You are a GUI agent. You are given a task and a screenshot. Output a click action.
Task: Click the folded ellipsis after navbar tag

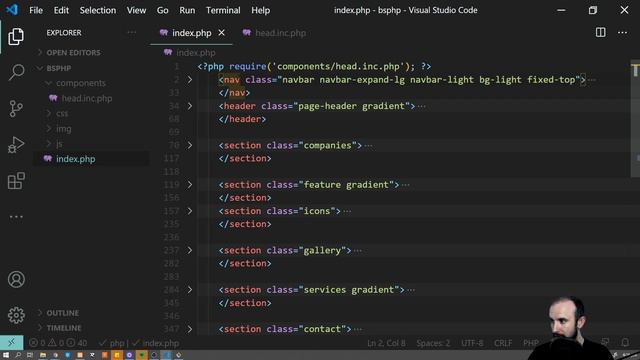point(592,80)
